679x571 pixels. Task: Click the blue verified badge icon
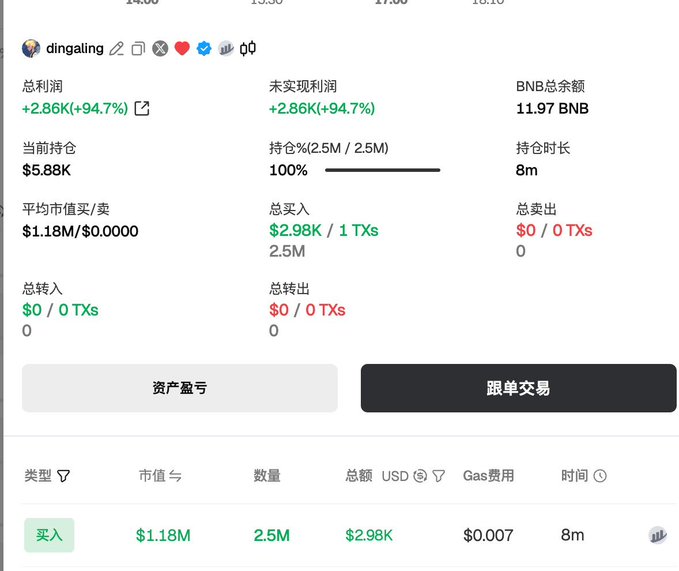(x=204, y=48)
